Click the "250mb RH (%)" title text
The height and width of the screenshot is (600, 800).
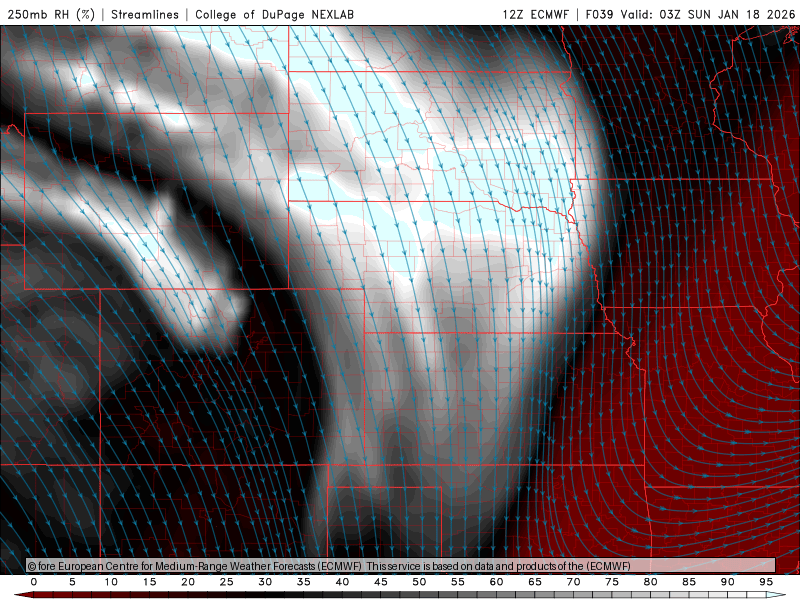click(52, 14)
